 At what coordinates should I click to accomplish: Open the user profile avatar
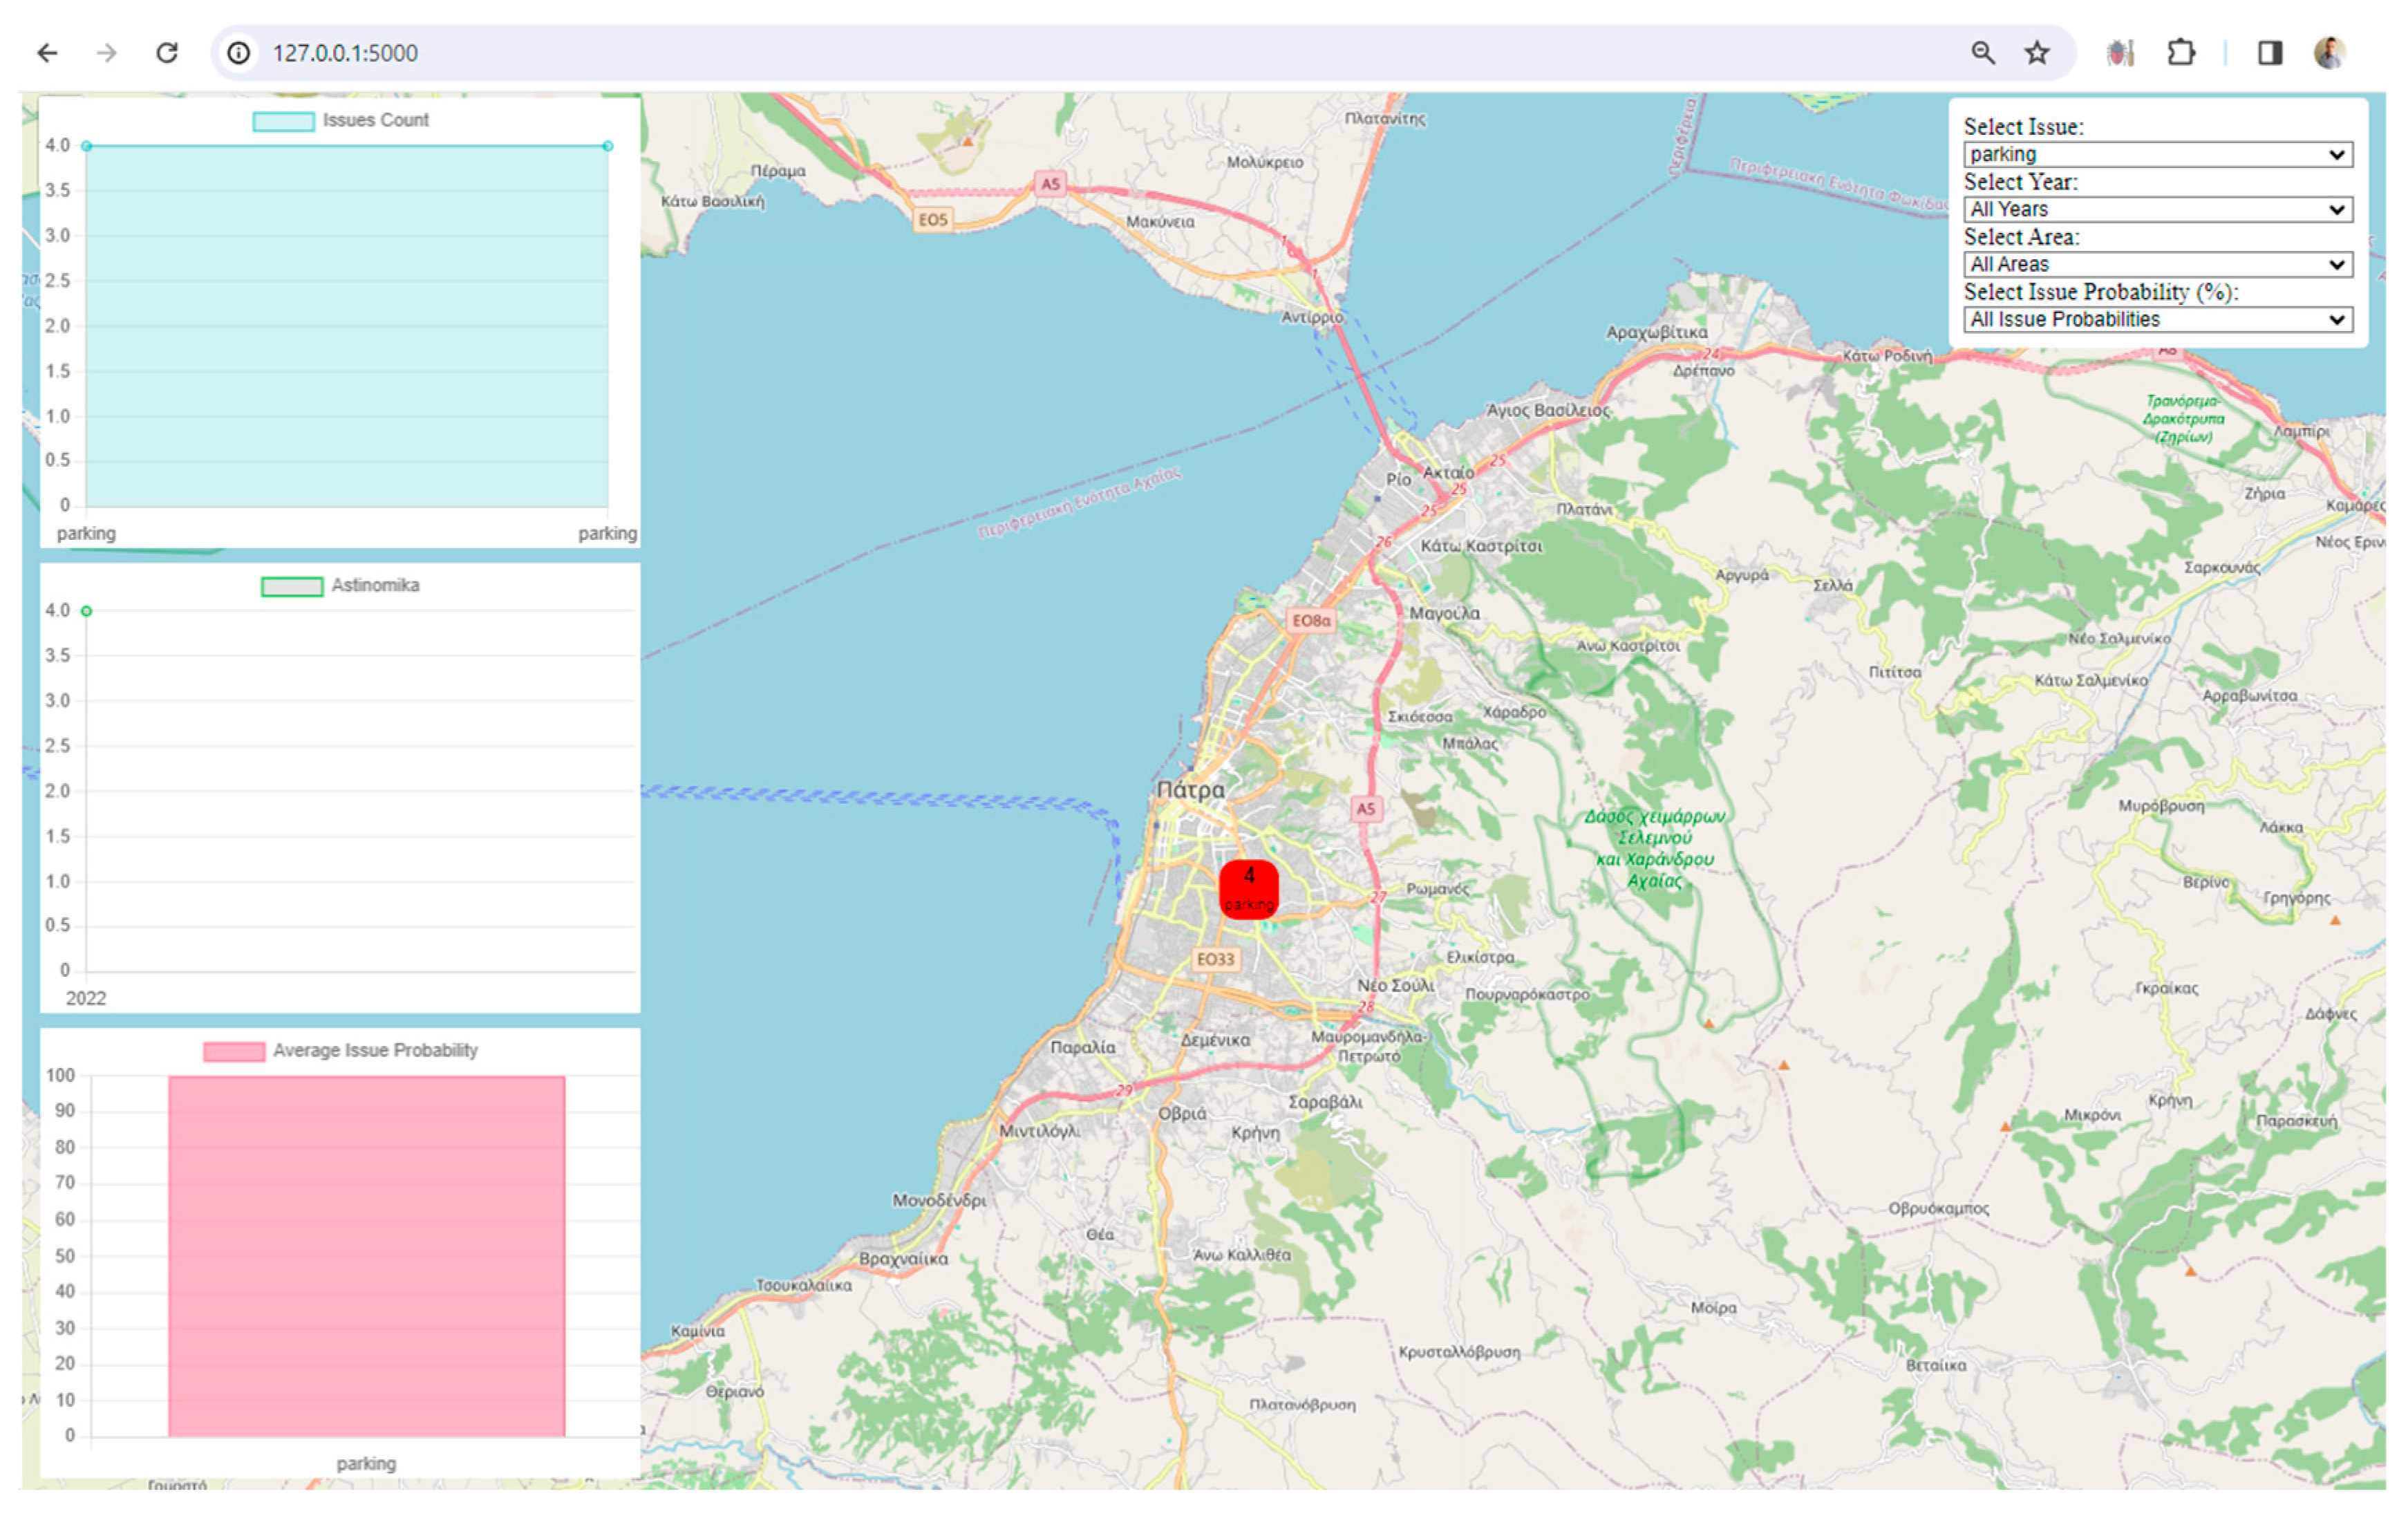(x=2329, y=53)
